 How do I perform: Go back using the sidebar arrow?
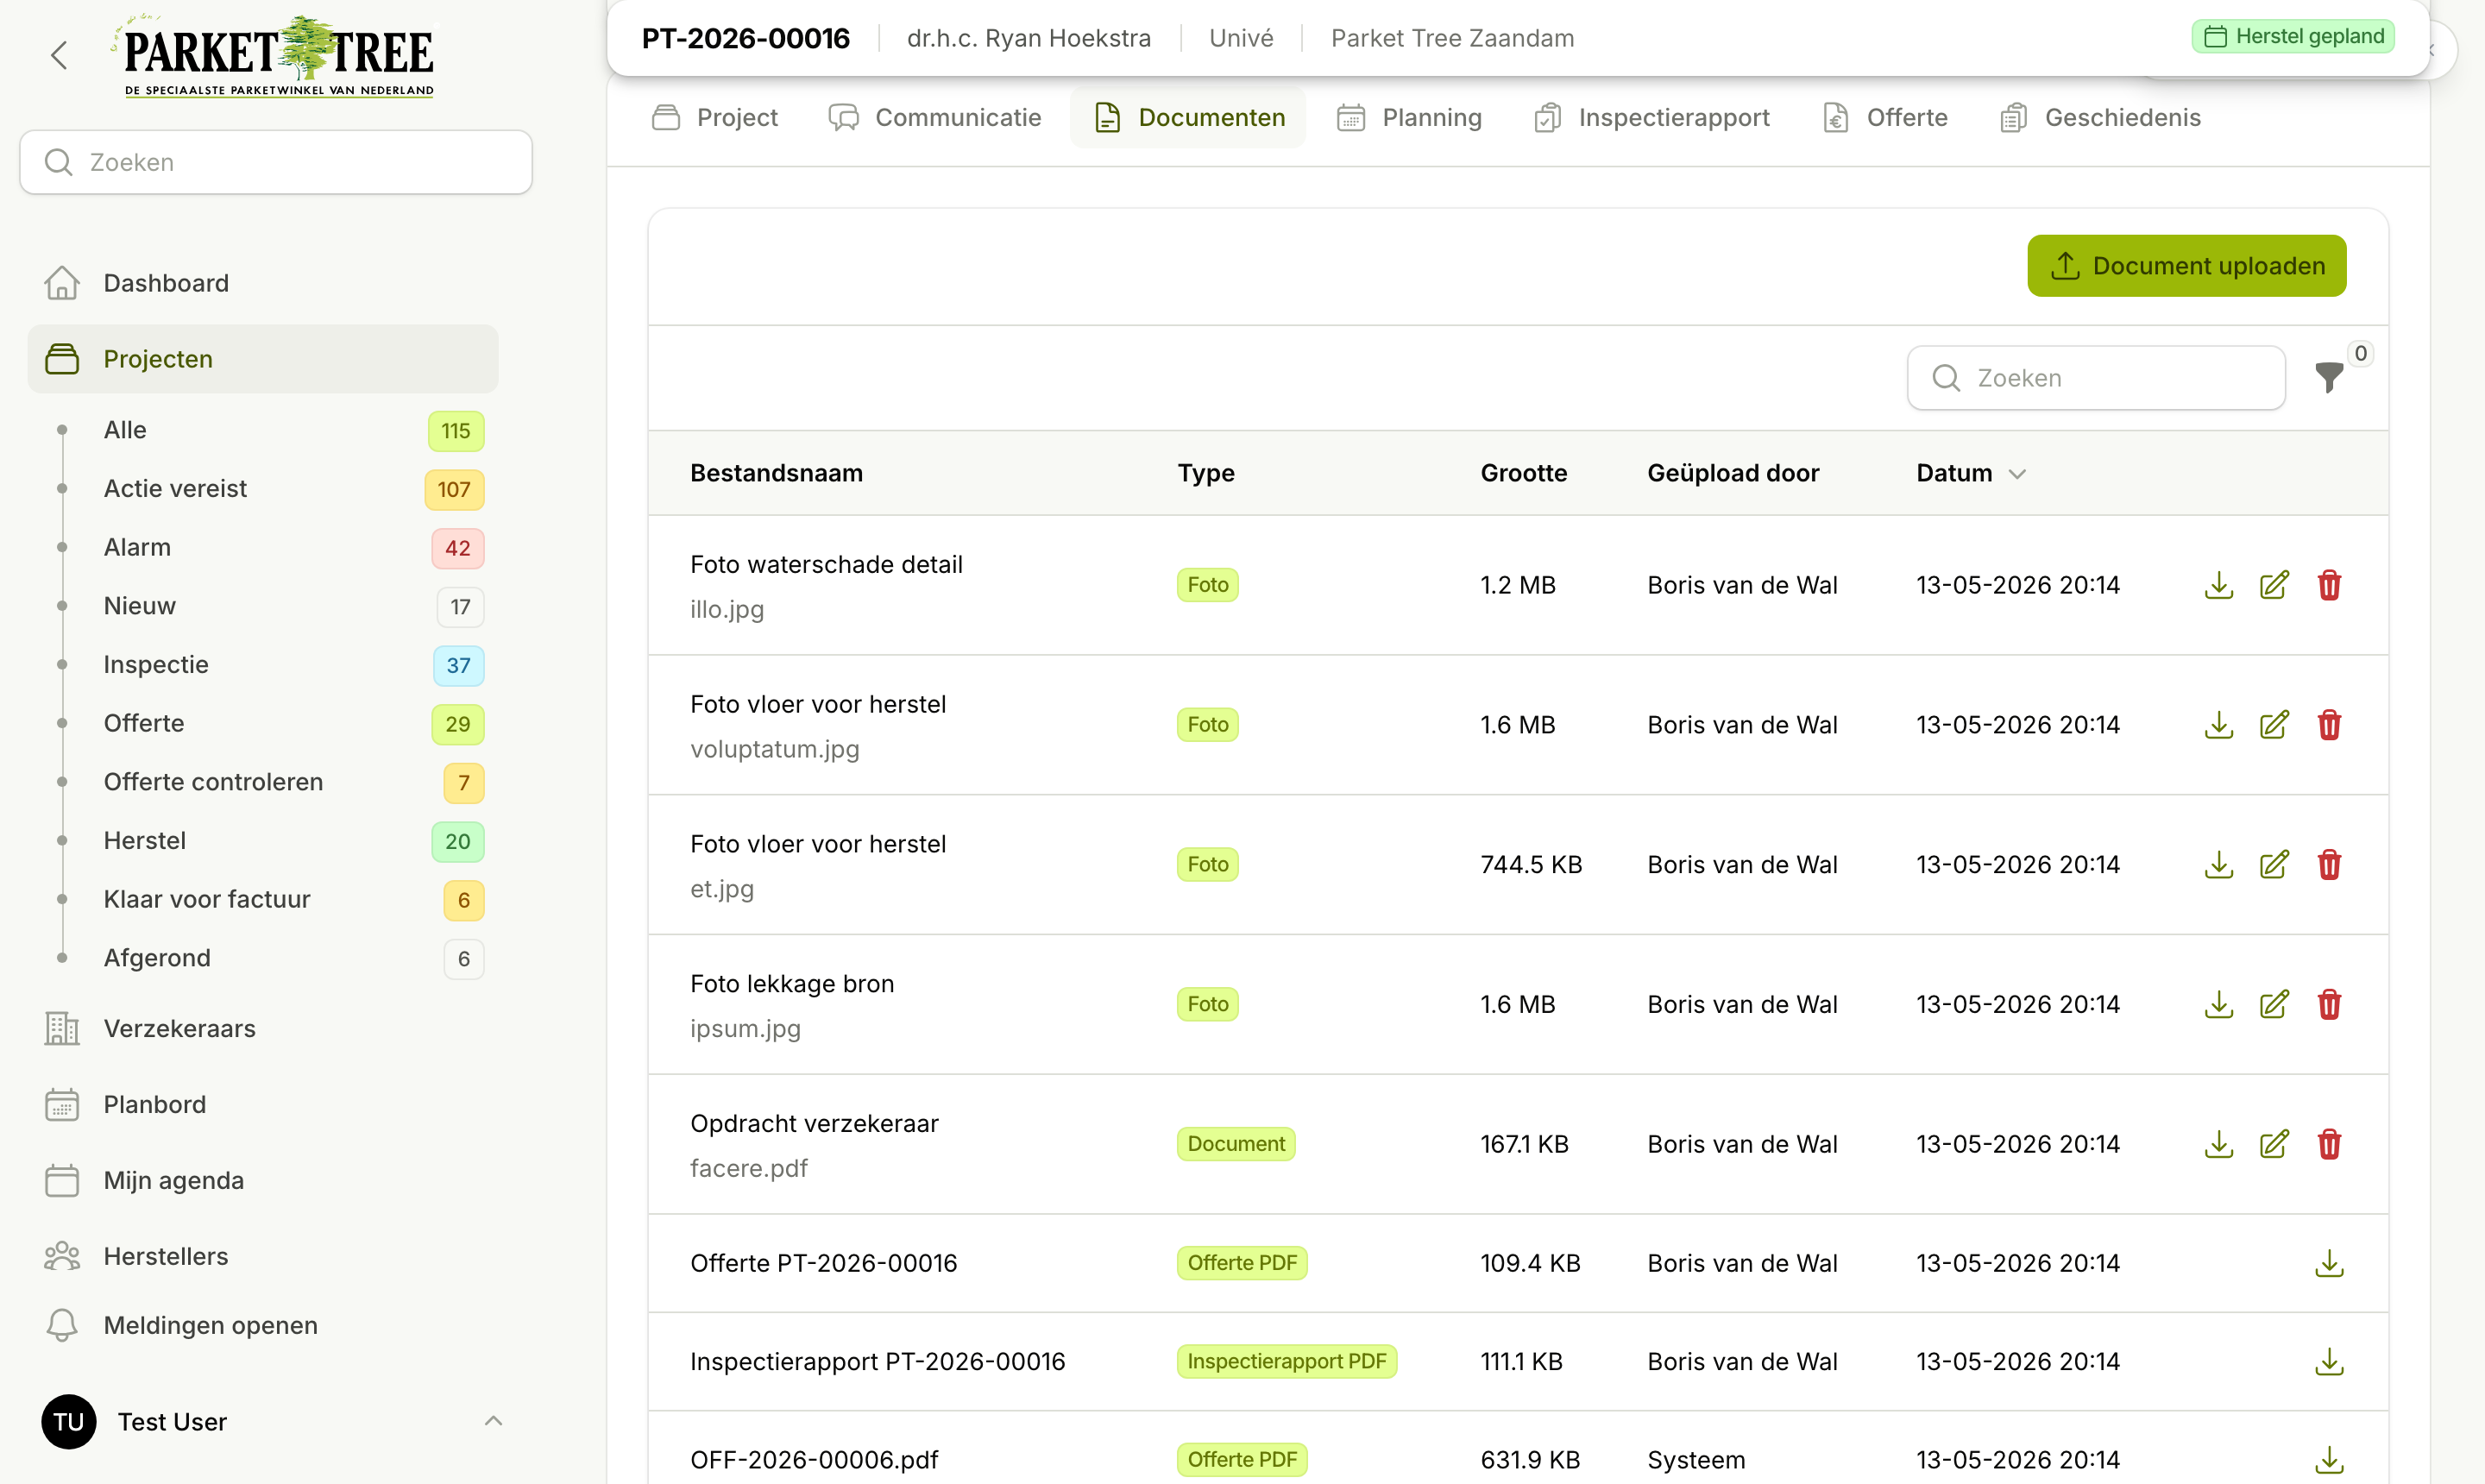pyautogui.click(x=59, y=55)
